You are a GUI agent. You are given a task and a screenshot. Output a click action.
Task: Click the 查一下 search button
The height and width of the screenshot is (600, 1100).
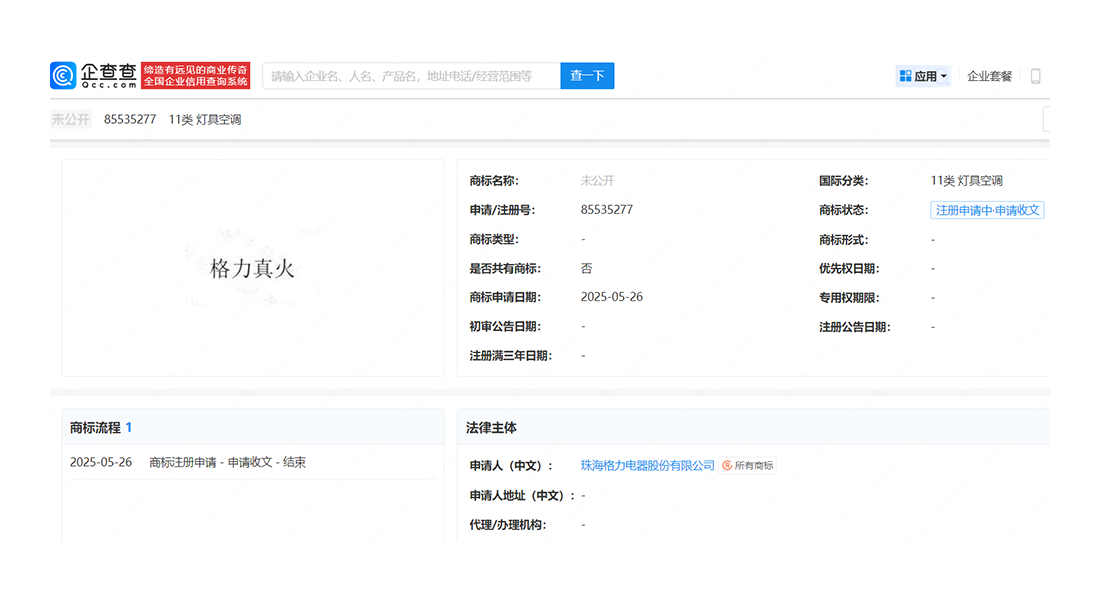(x=587, y=76)
